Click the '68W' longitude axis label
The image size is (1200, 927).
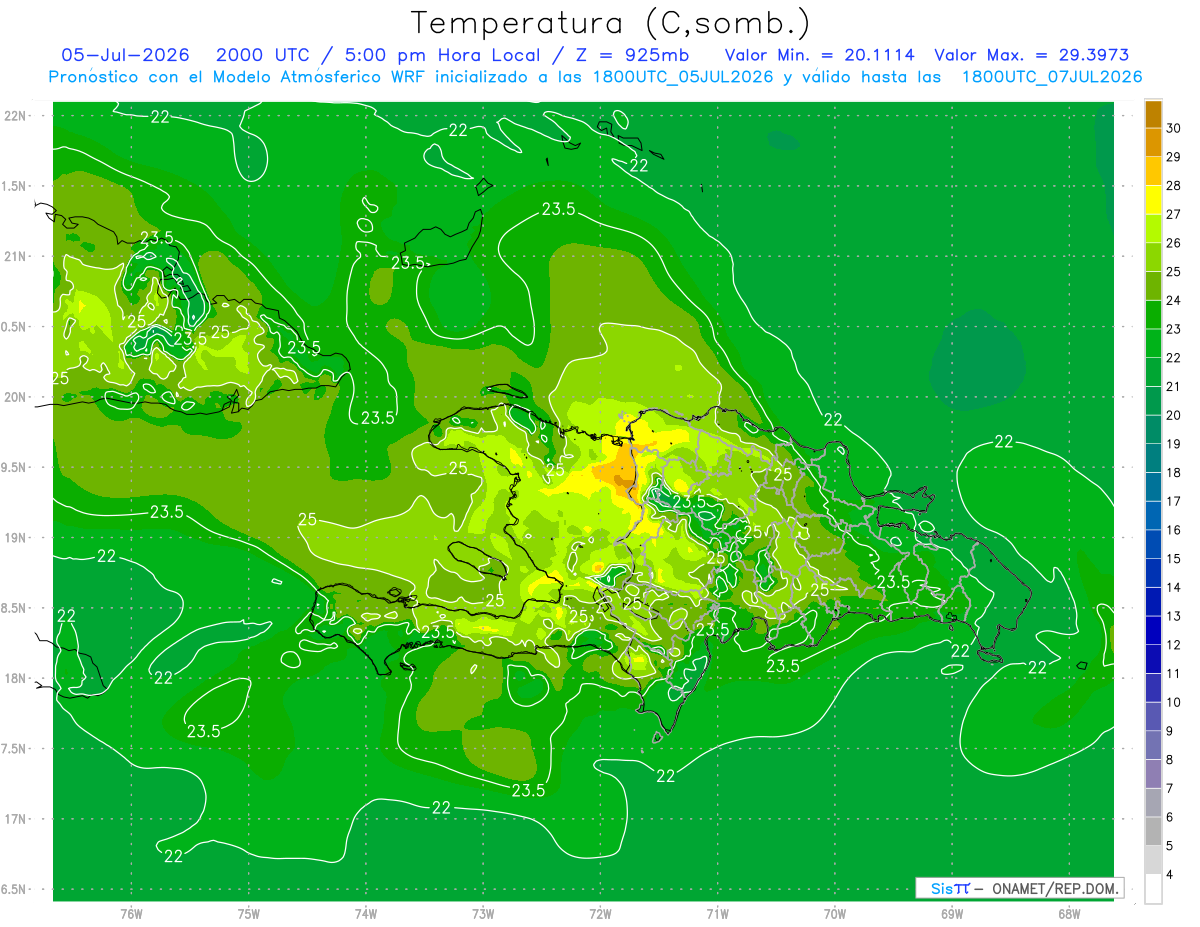click(x=1069, y=914)
